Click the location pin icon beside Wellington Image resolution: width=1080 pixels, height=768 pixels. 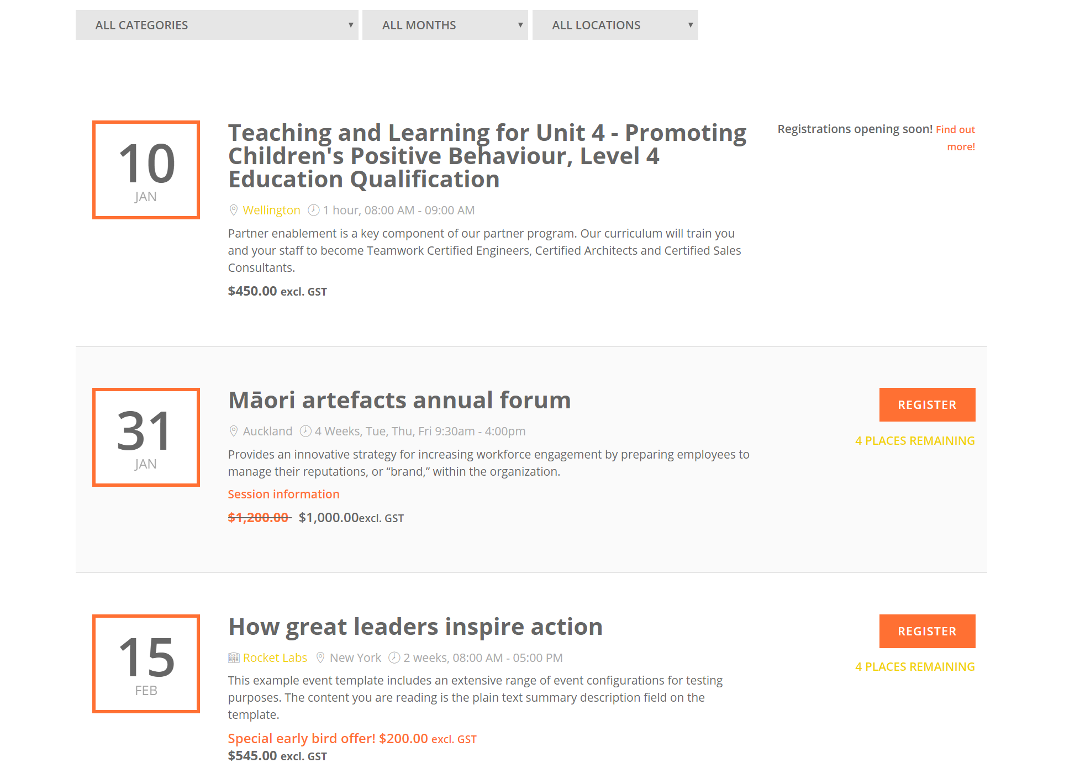(233, 210)
